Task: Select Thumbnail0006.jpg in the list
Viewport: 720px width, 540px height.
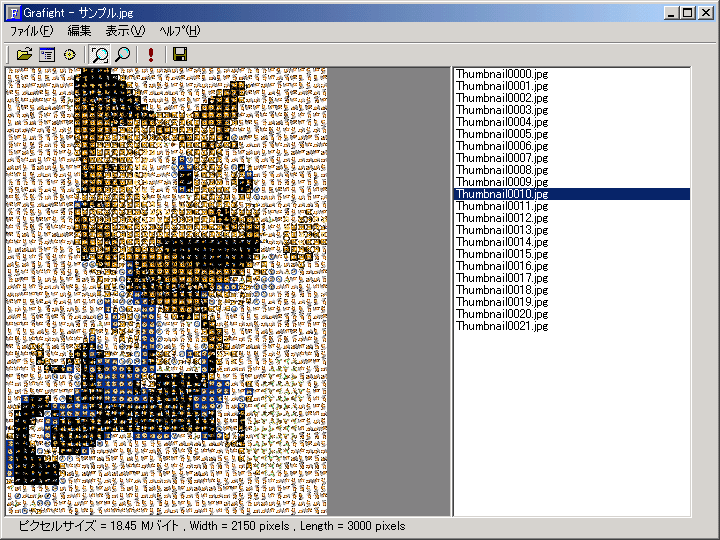Action: pos(572,146)
